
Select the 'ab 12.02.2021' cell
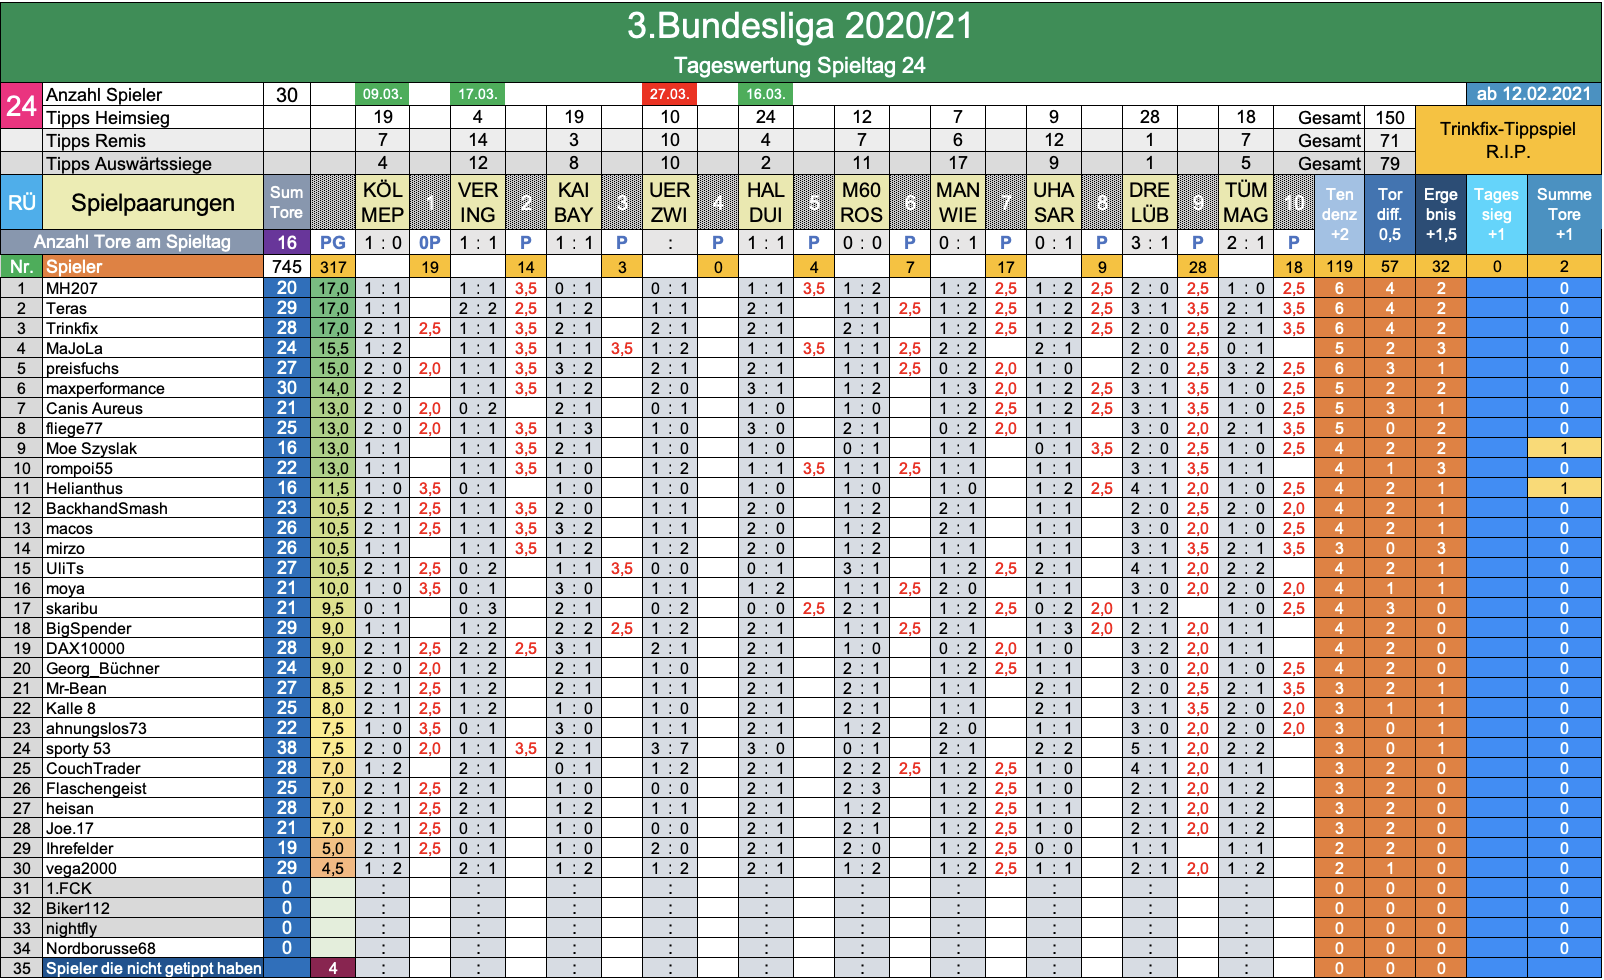[1534, 94]
